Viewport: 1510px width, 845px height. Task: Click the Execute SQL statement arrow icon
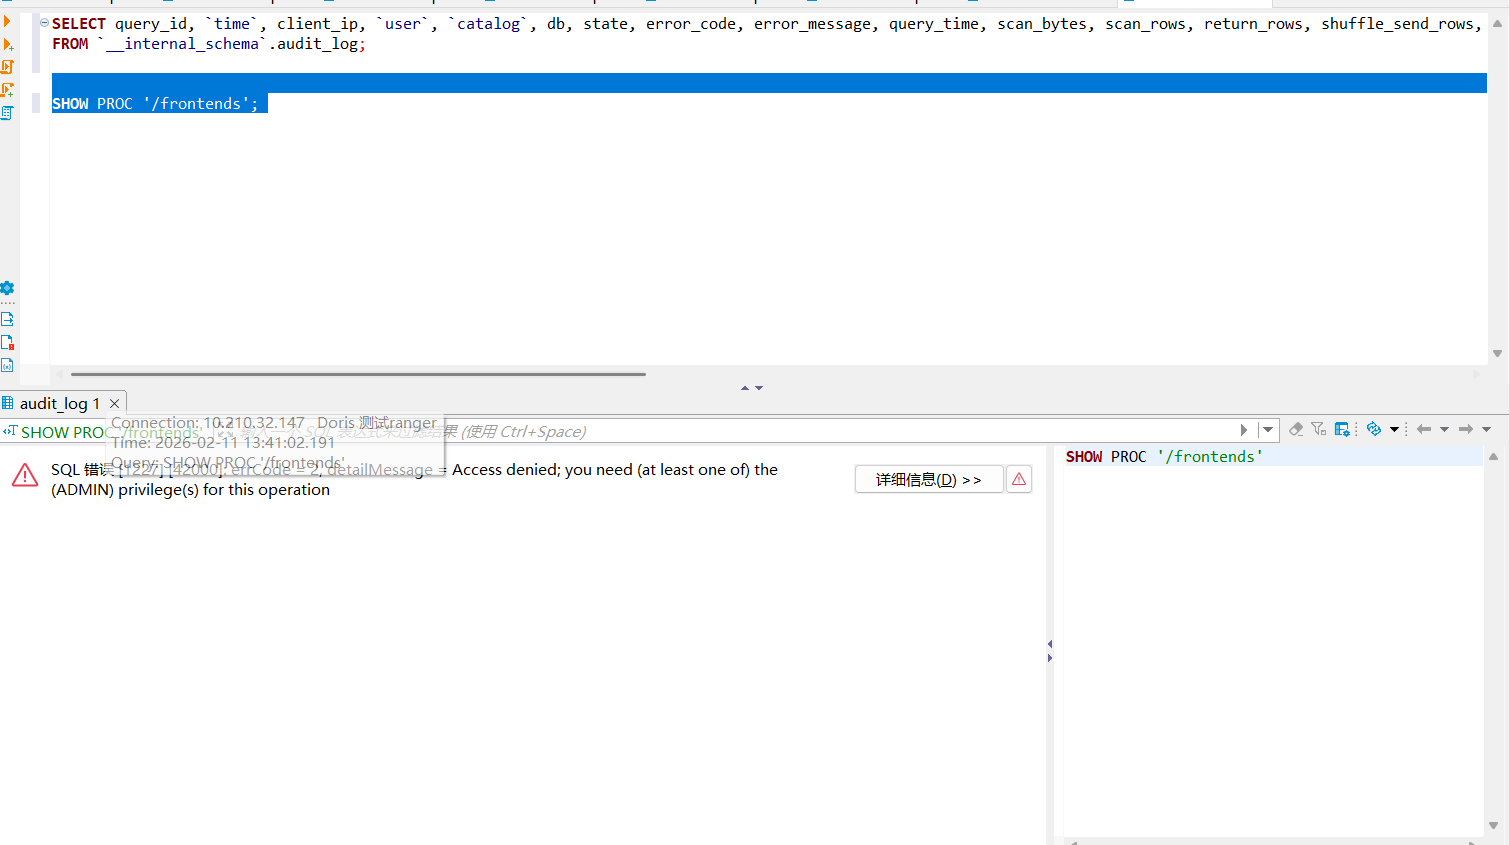[x=7, y=21]
